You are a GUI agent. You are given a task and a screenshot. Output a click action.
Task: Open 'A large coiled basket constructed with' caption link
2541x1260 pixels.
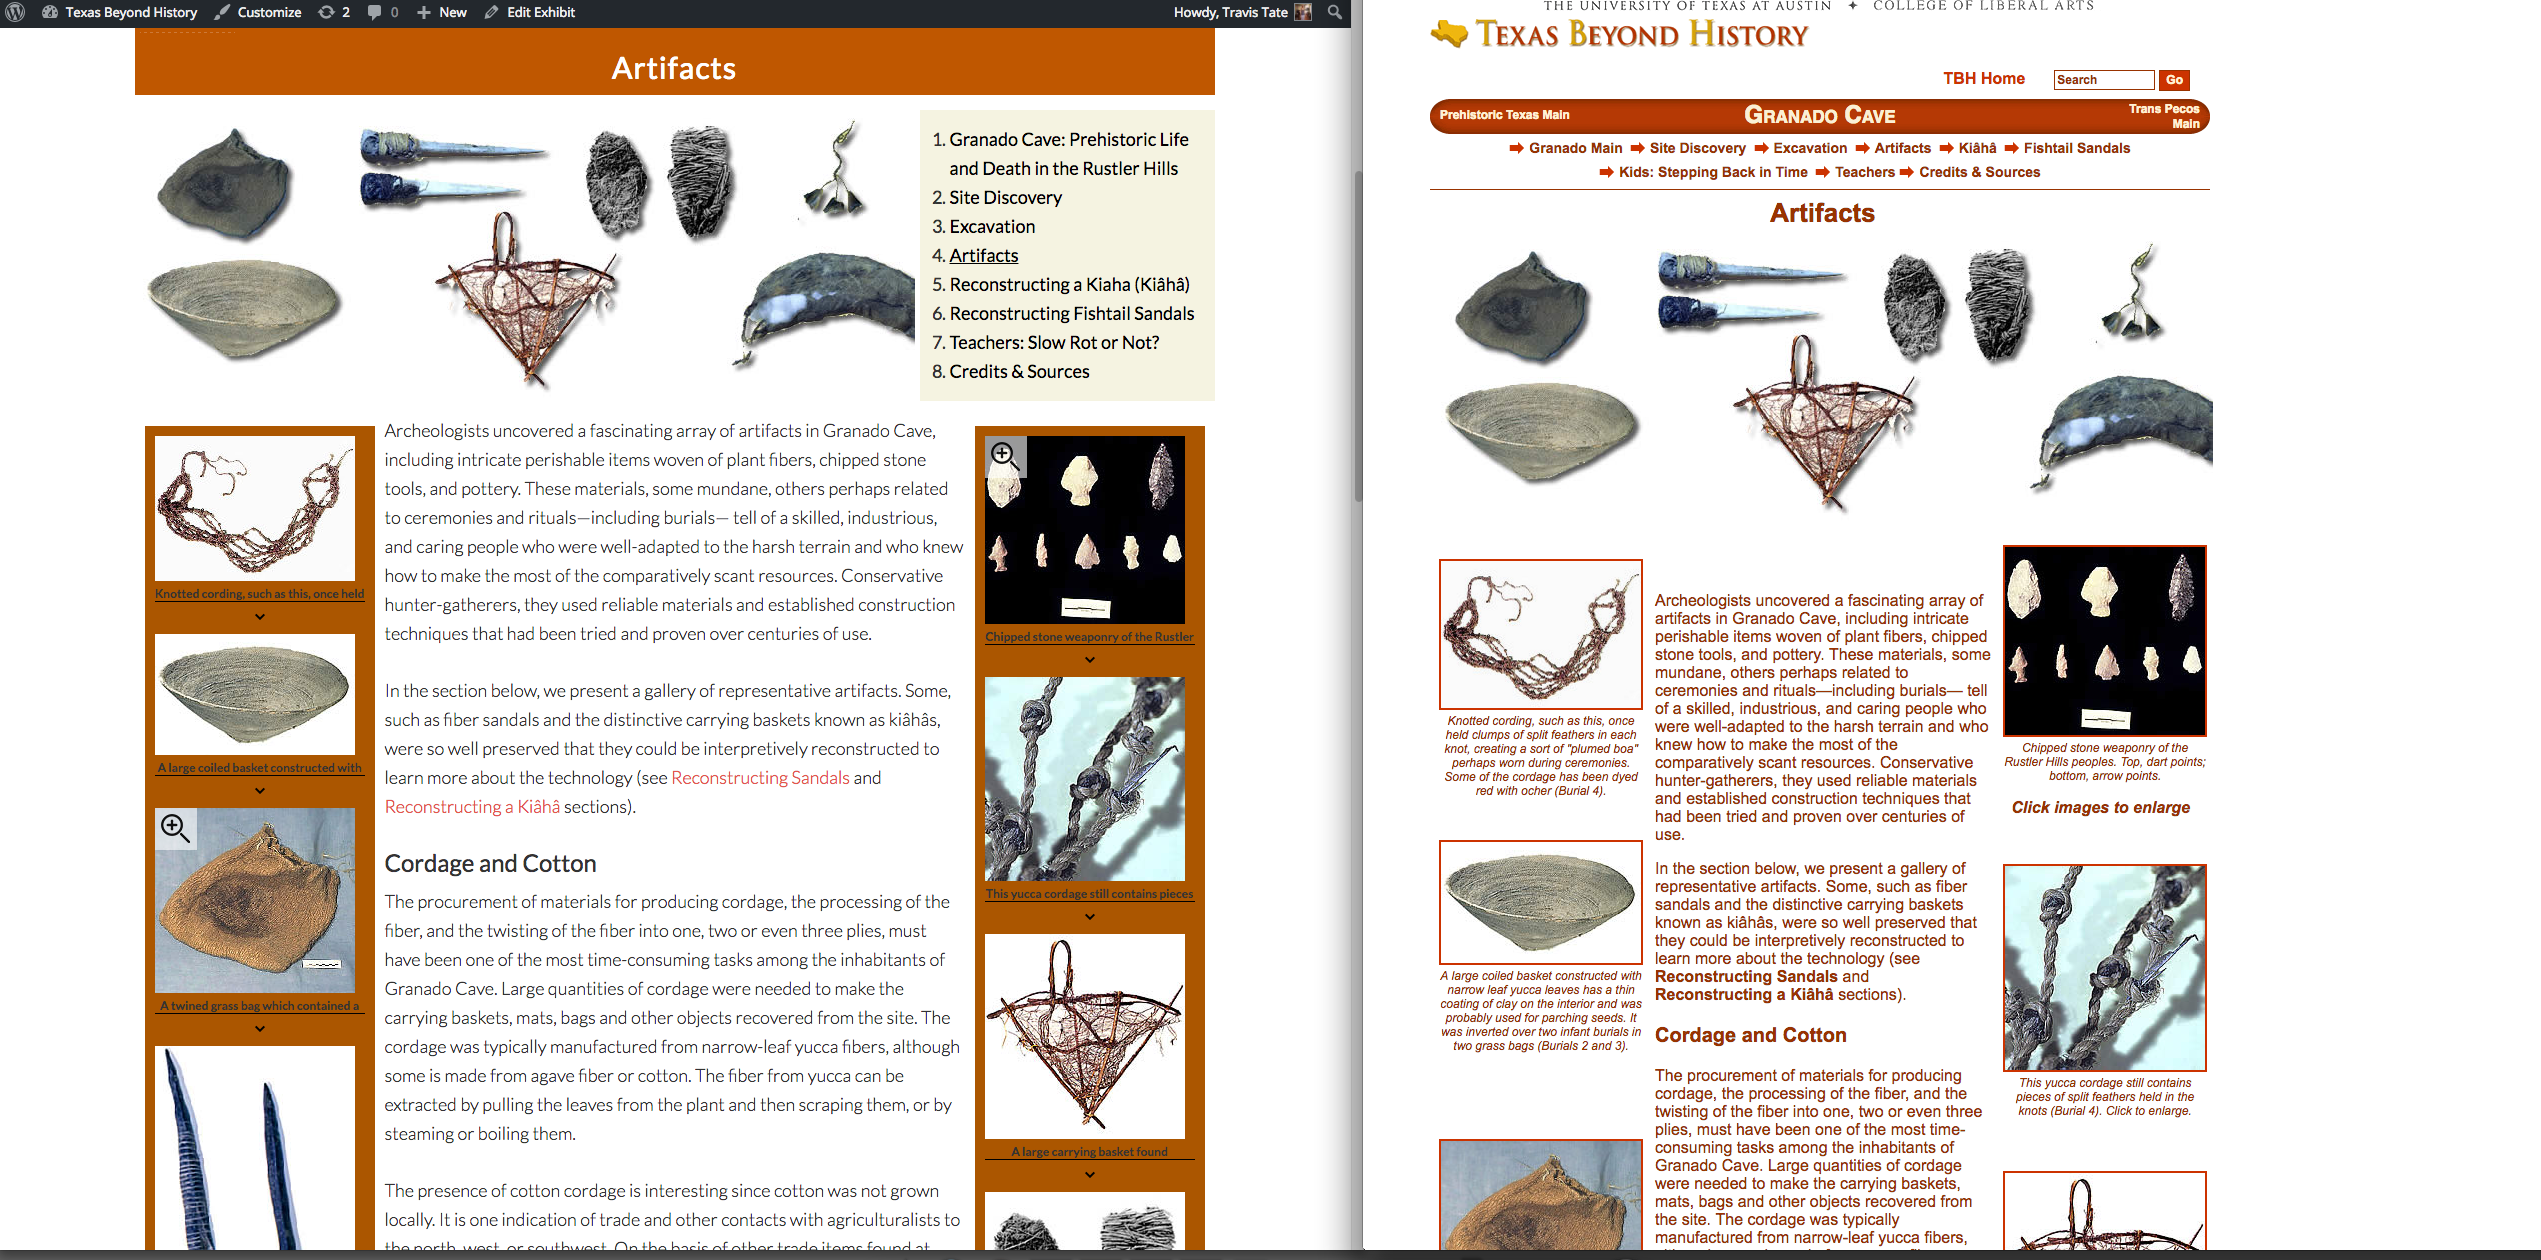(260, 768)
